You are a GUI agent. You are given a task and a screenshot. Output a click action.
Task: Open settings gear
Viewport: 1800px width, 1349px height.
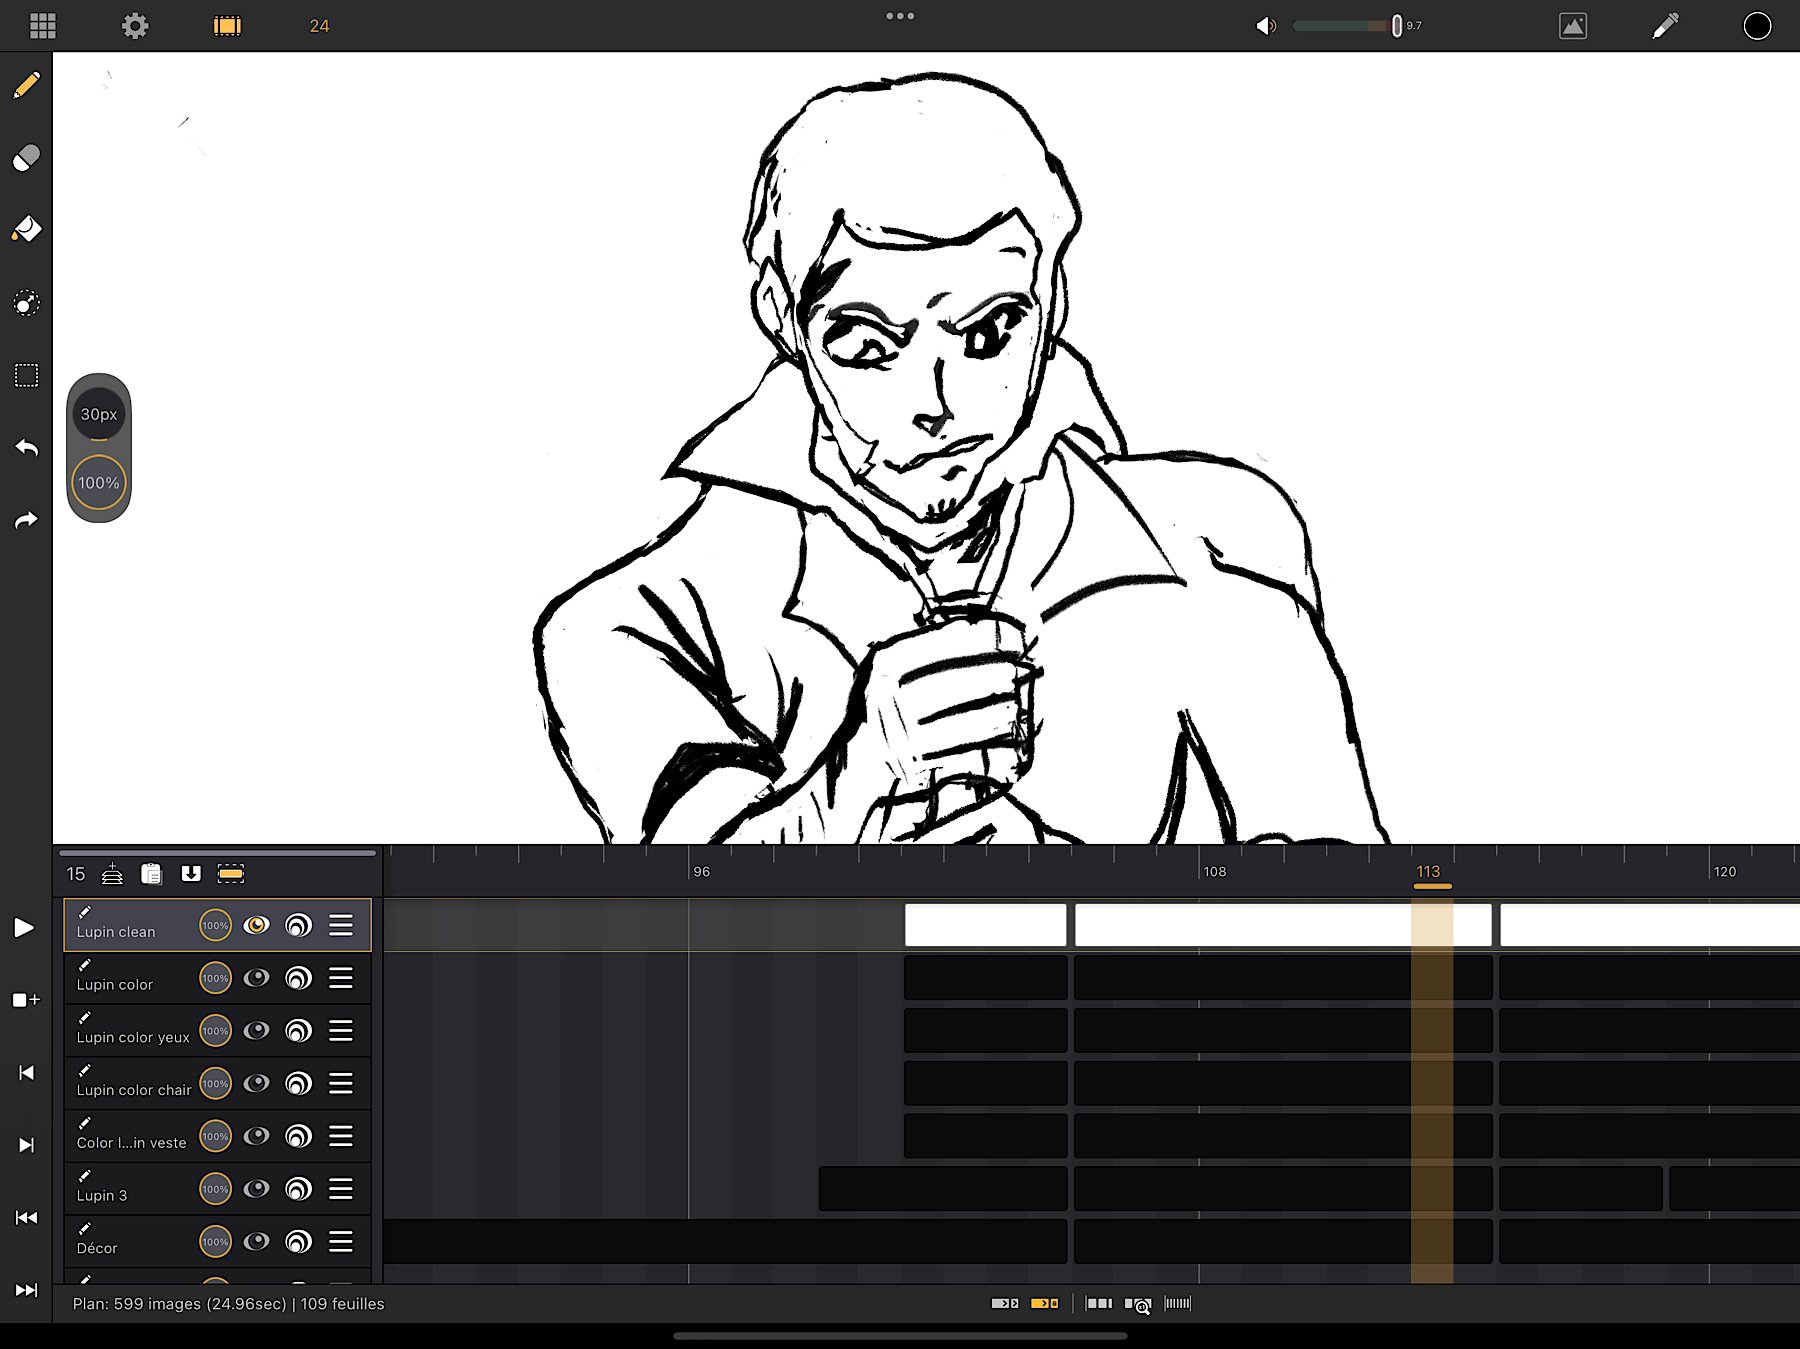pos(135,26)
